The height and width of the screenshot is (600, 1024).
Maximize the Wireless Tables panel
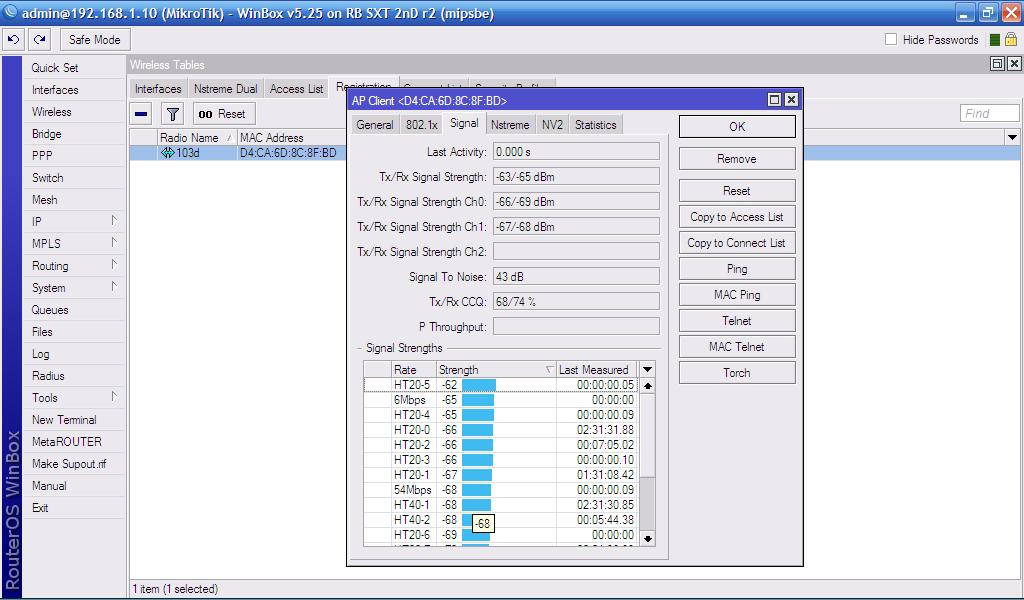(997, 64)
